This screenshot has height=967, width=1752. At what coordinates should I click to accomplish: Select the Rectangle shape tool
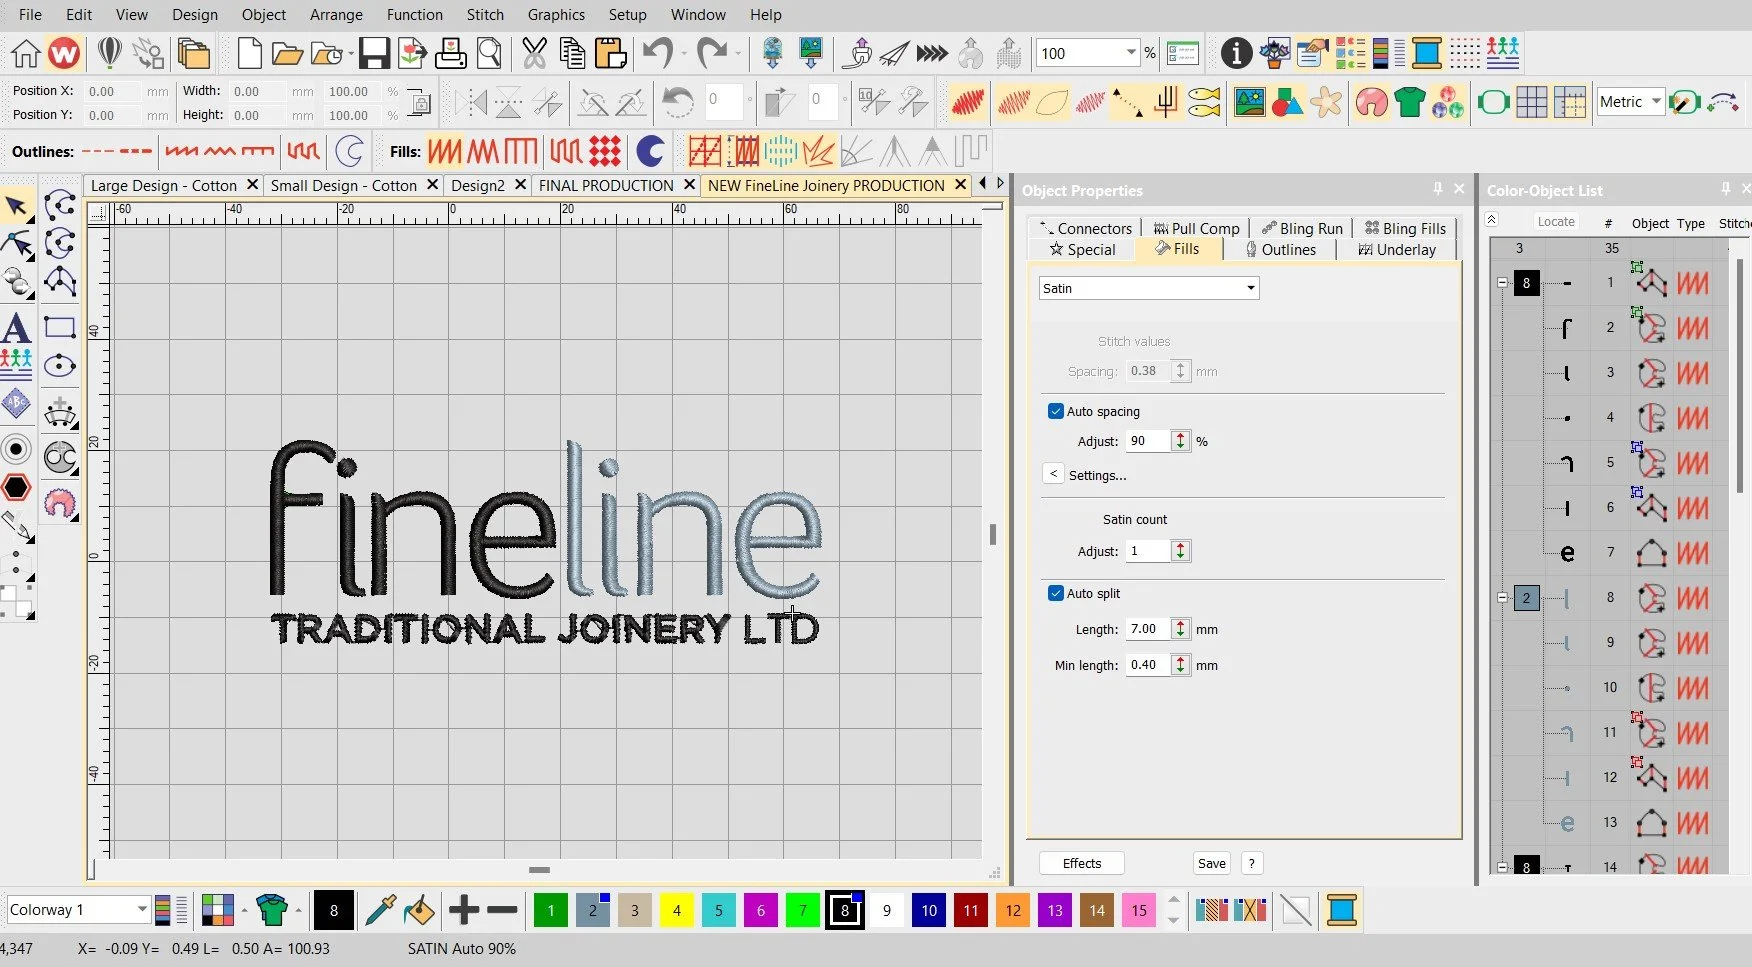pyautogui.click(x=60, y=327)
